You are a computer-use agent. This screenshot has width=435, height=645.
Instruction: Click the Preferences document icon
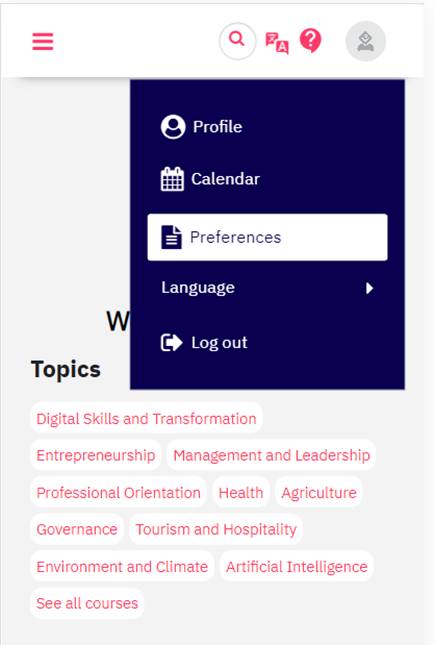point(171,237)
